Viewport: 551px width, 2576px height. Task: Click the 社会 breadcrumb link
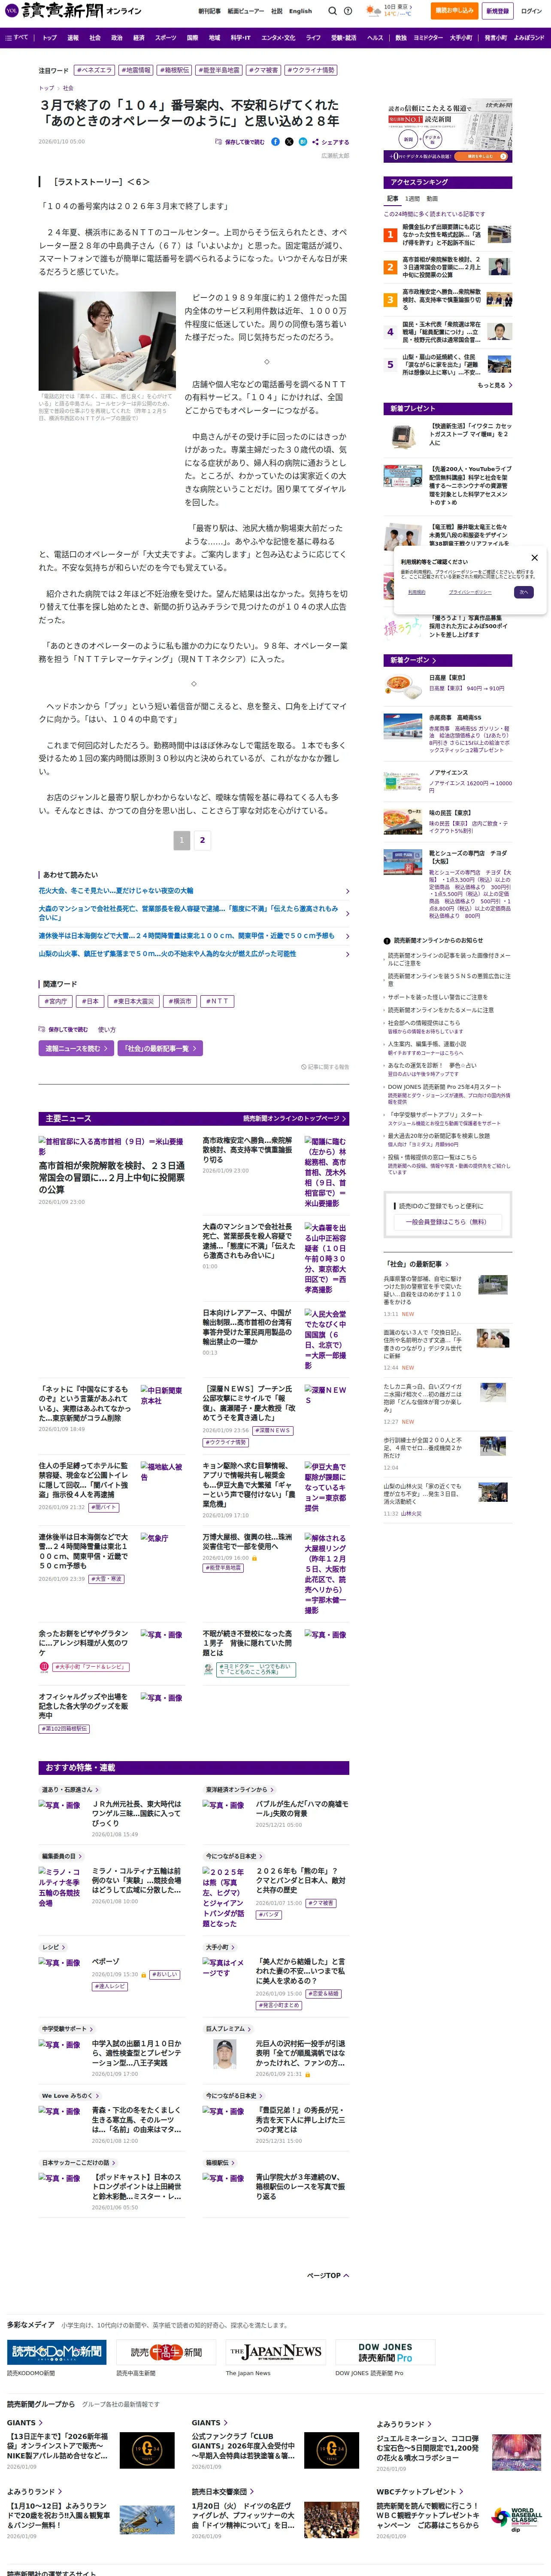pos(68,88)
